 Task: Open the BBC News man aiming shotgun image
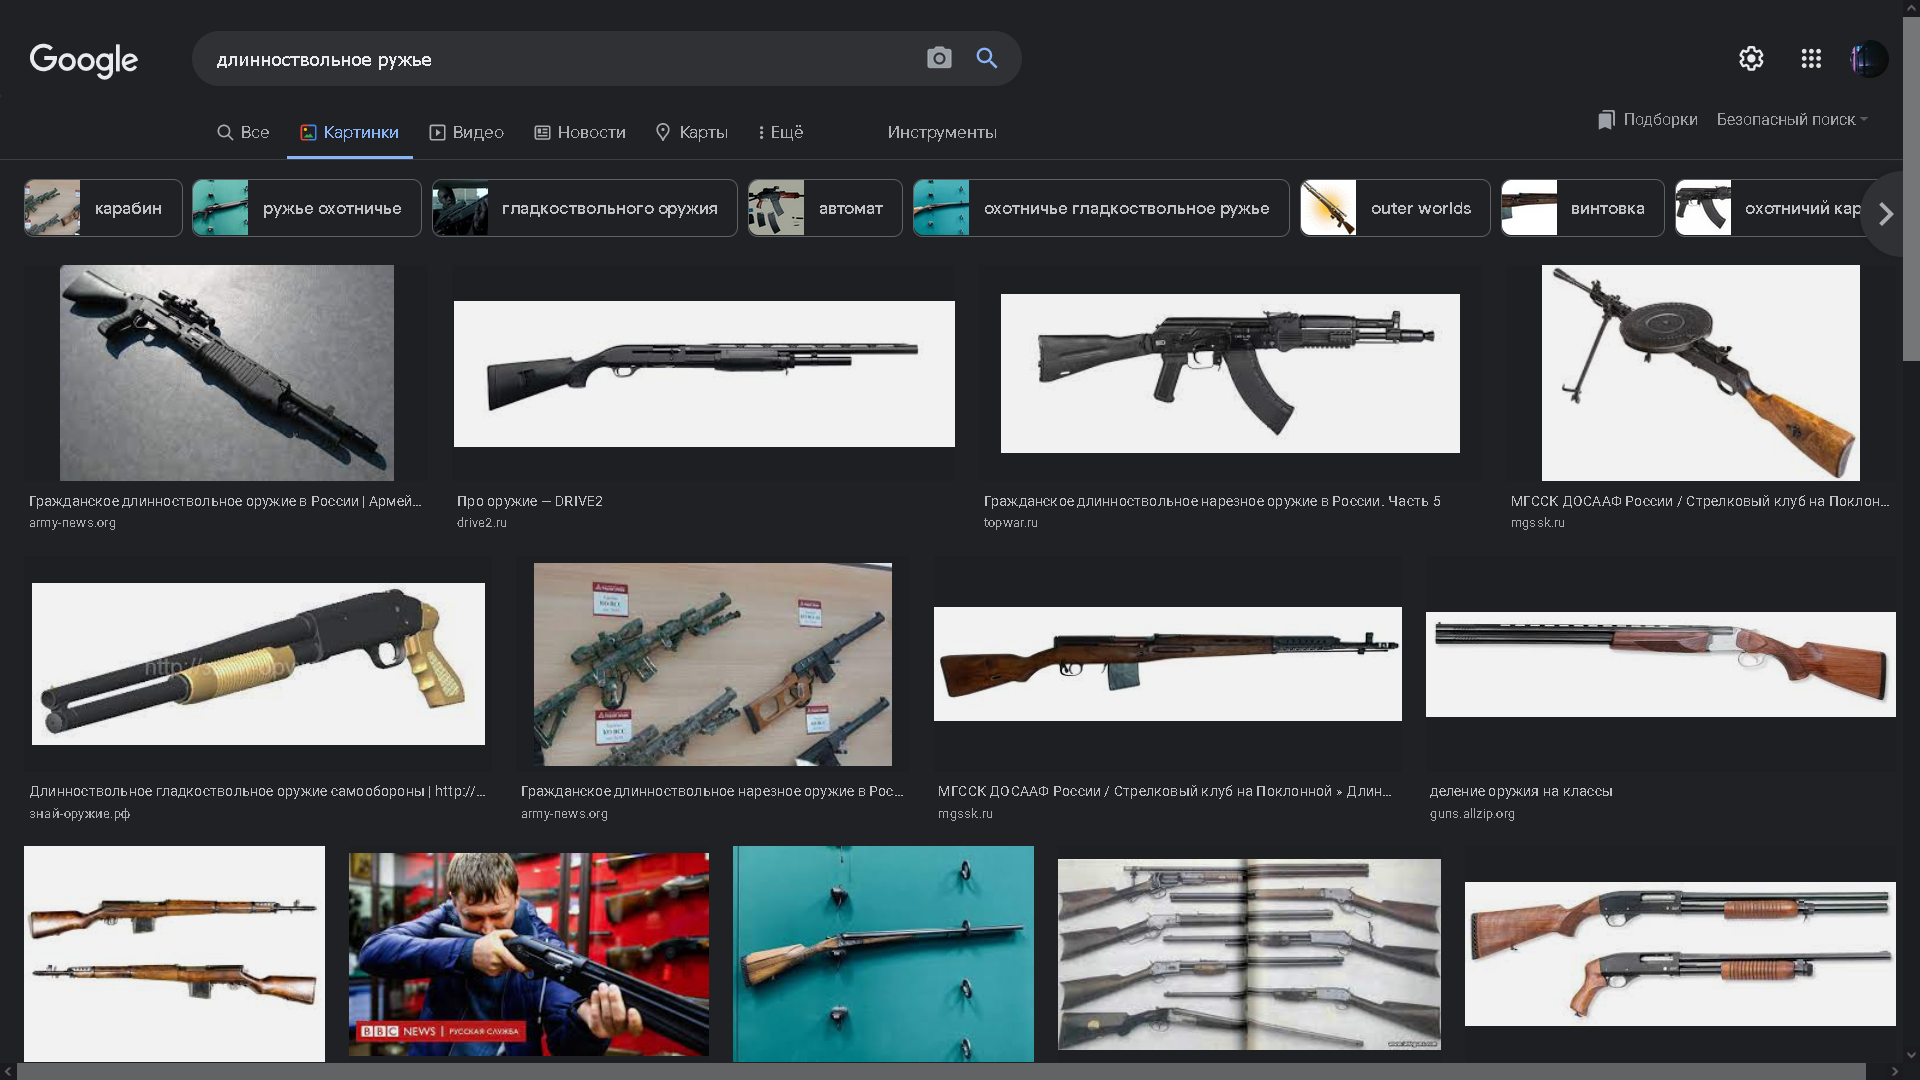[528, 954]
